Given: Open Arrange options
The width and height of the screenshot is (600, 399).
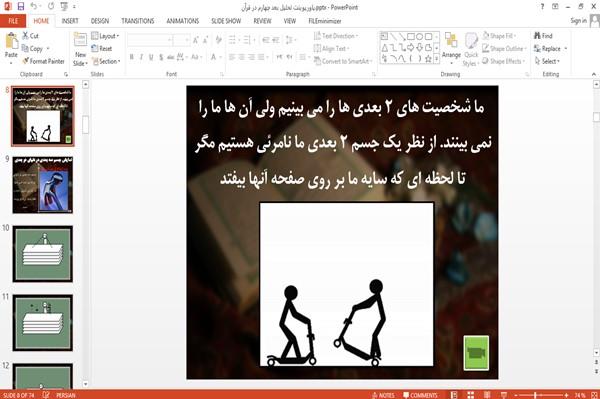Looking at the screenshot, I should point(451,48).
